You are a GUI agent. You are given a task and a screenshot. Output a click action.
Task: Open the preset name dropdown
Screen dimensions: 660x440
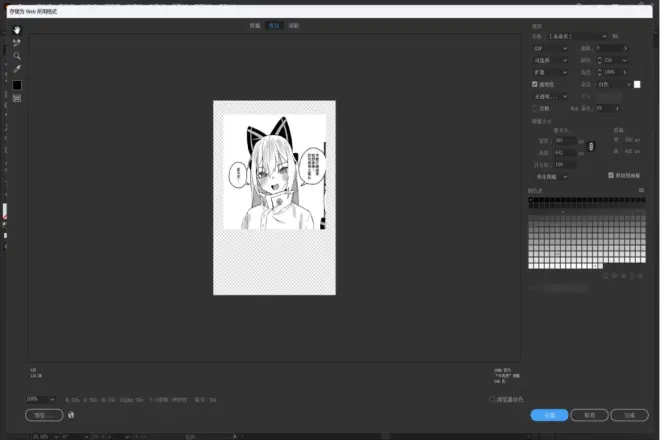click(577, 37)
